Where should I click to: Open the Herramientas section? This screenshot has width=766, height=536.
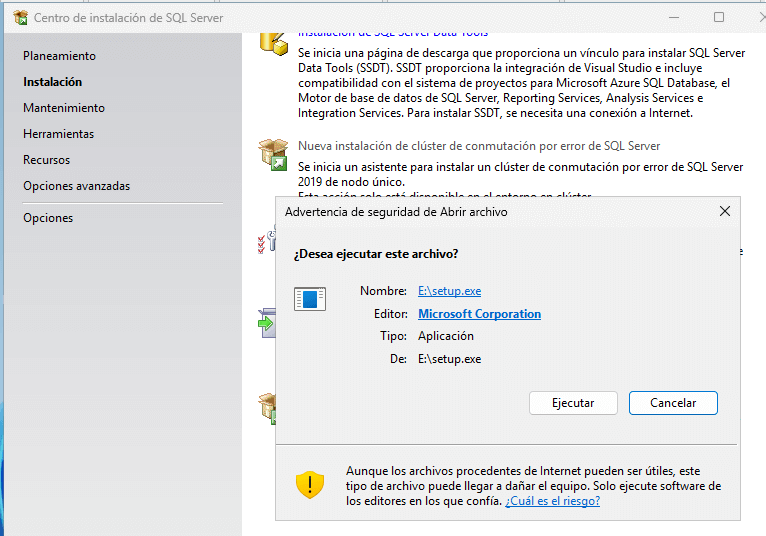(58, 134)
